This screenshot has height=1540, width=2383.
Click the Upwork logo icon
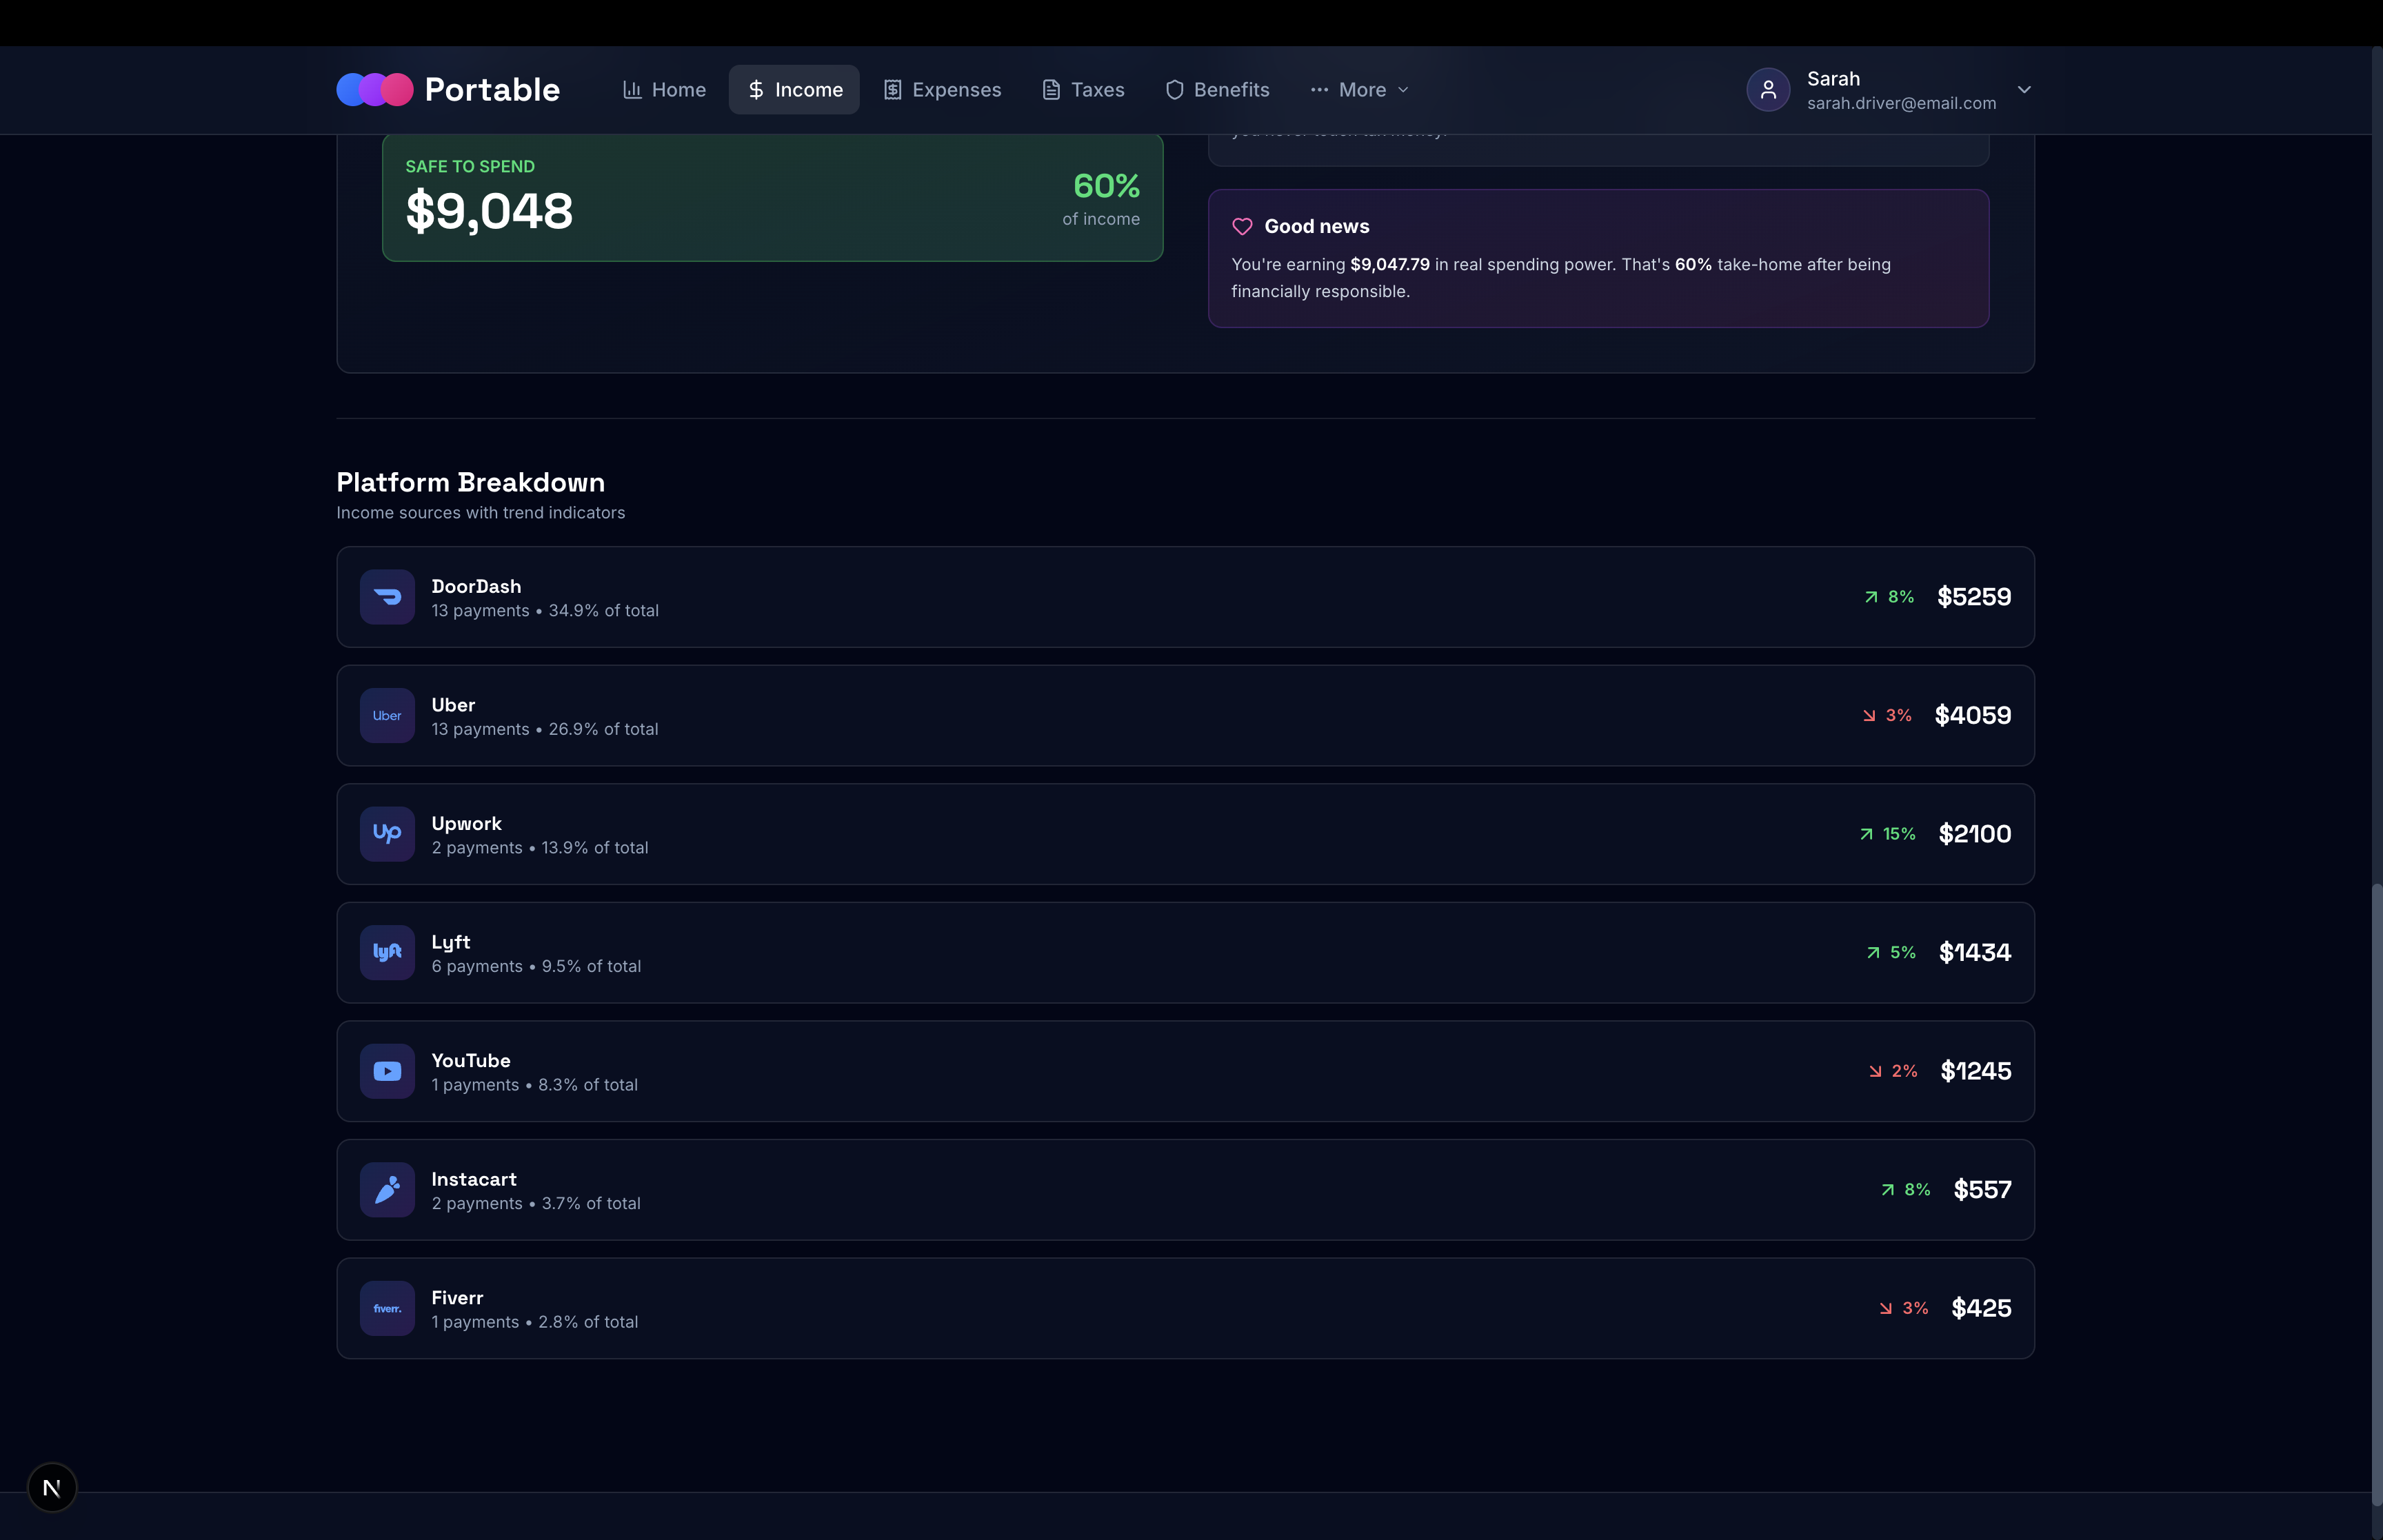coord(387,834)
